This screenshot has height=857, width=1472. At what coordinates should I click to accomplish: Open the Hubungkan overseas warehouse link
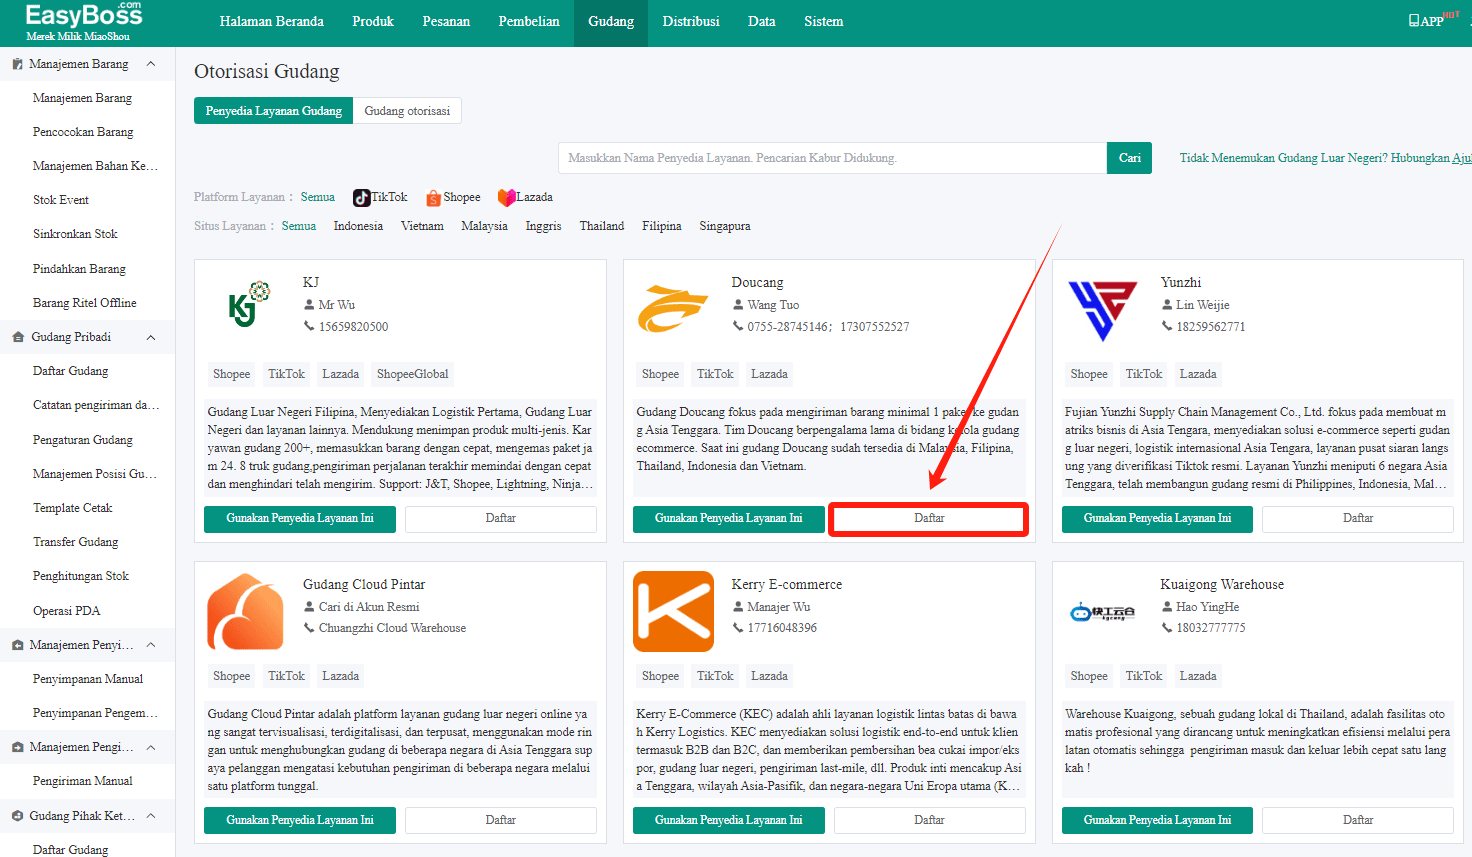(x=1325, y=158)
